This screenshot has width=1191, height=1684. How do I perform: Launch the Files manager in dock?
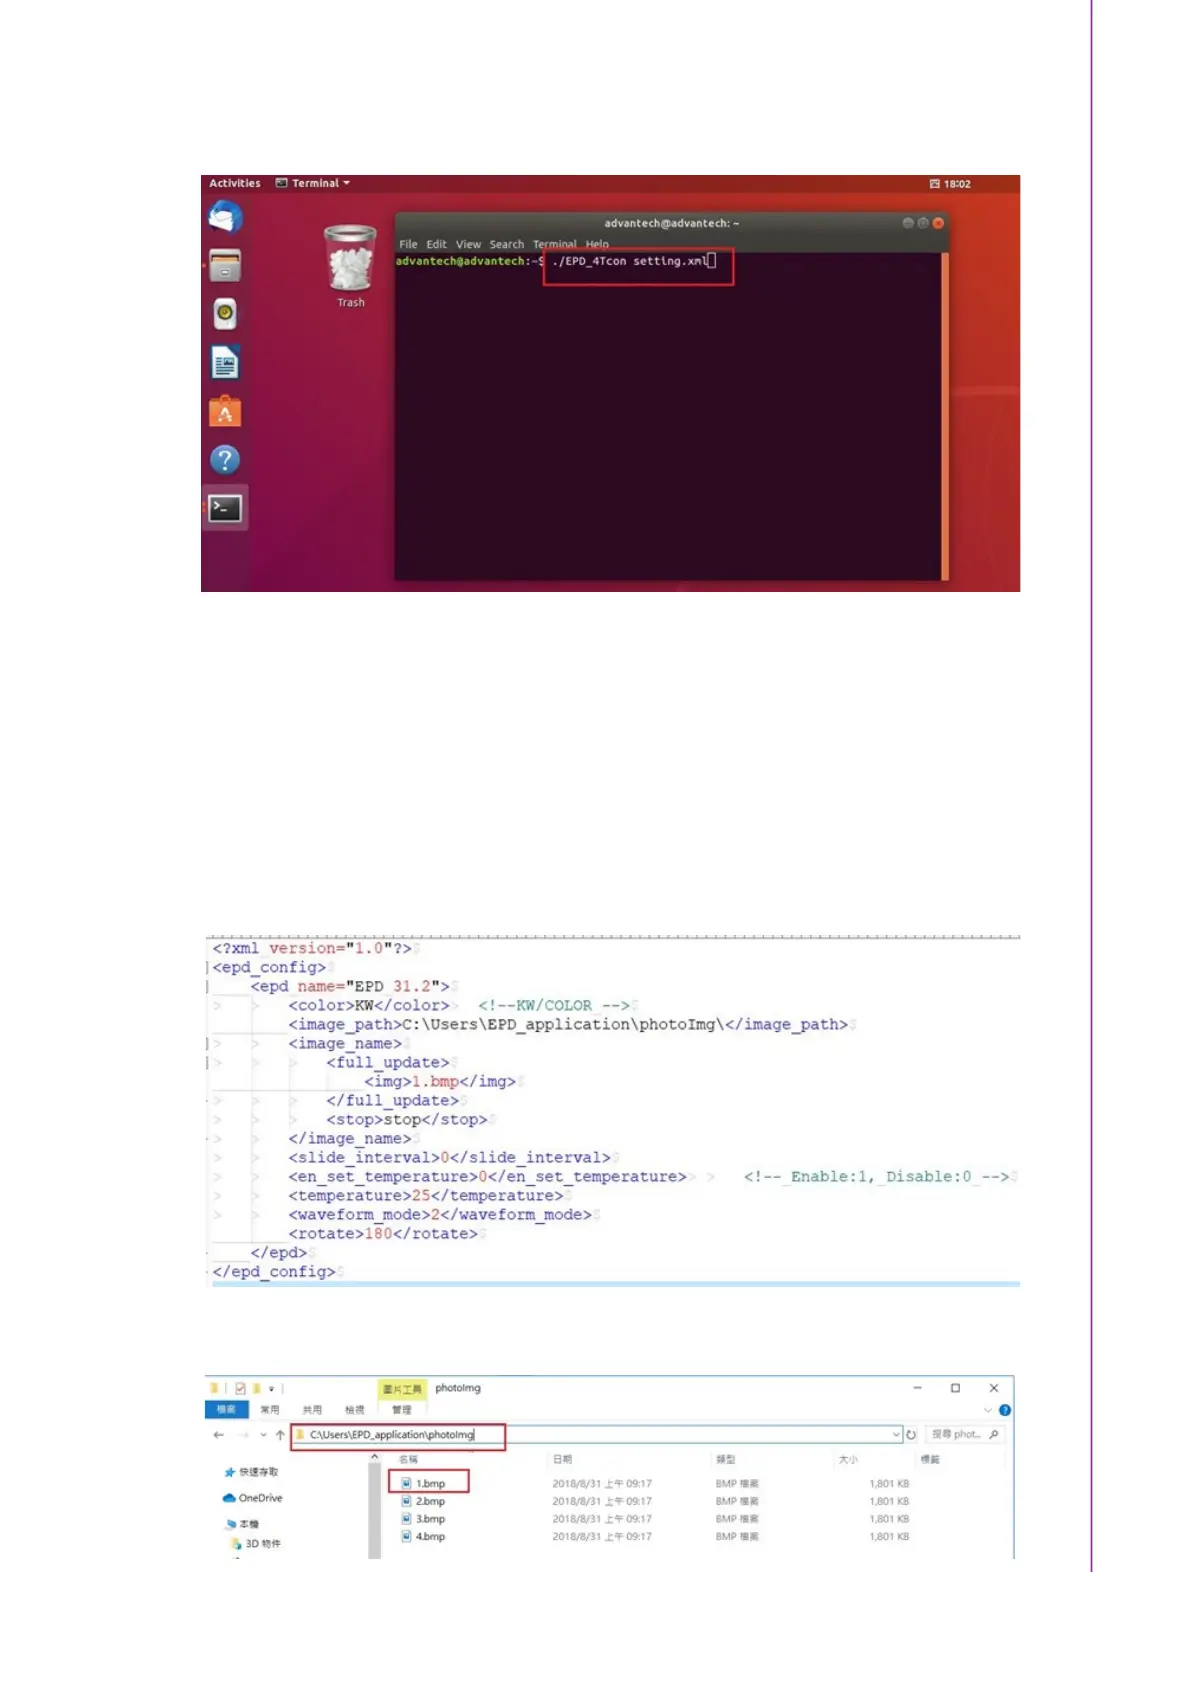225,266
